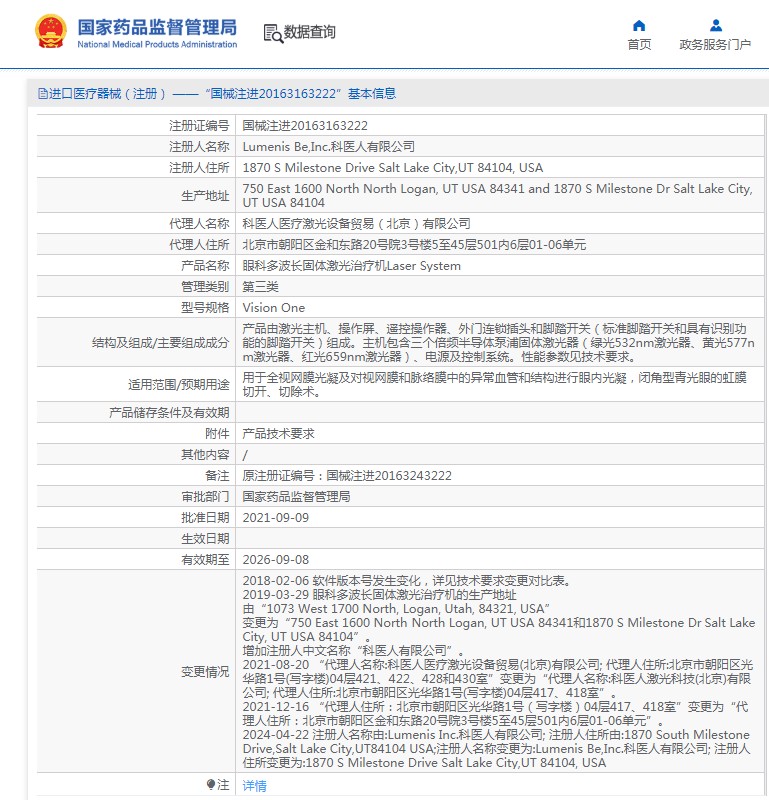Click change entry dated 2021-08-20
Image resolution: width=769 pixels, height=800 pixels.
click(498, 679)
